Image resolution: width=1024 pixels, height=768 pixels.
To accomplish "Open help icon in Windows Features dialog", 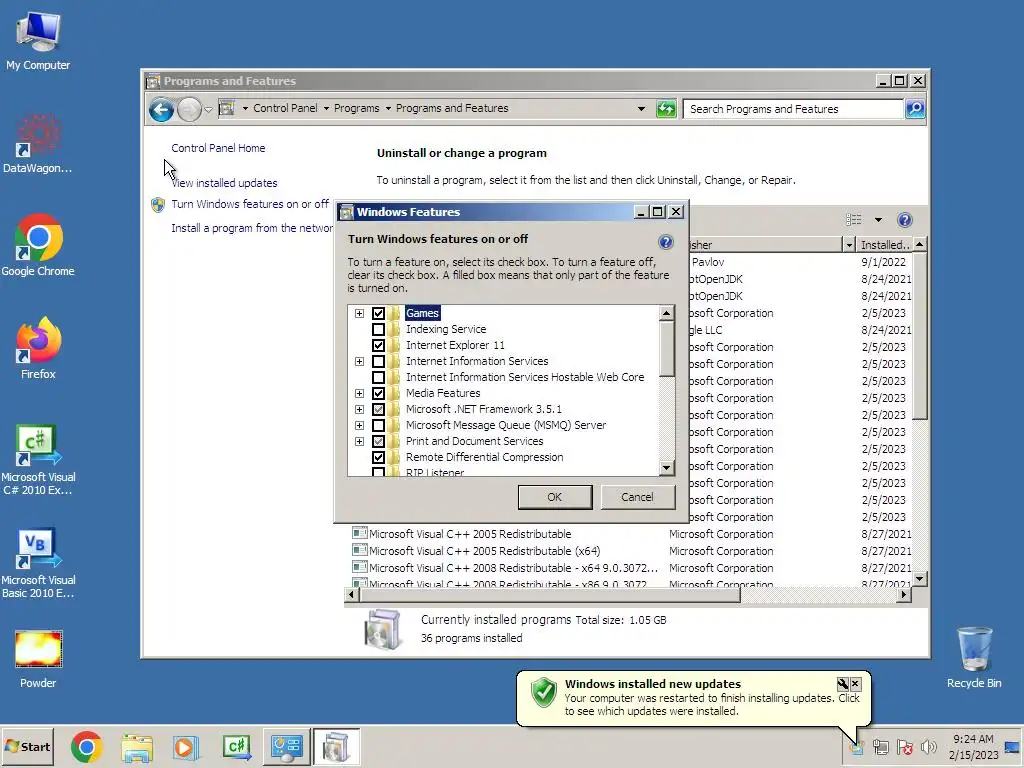I will tap(665, 242).
